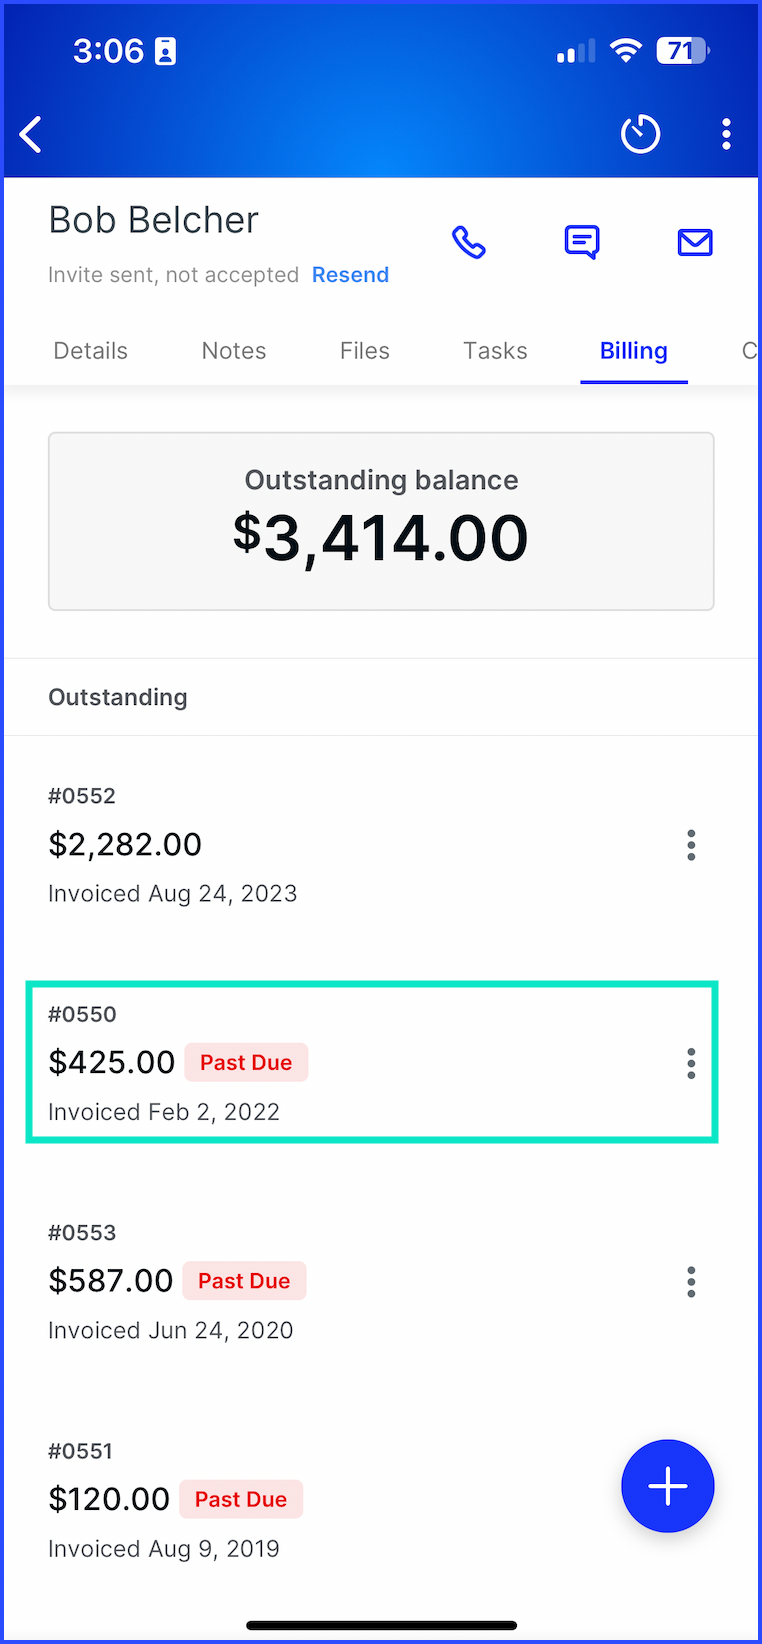The width and height of the screenshot is (762, 1644).
Task: Open the time tracker clock icon
Action: pyautogui.click(x=640, y=134)
